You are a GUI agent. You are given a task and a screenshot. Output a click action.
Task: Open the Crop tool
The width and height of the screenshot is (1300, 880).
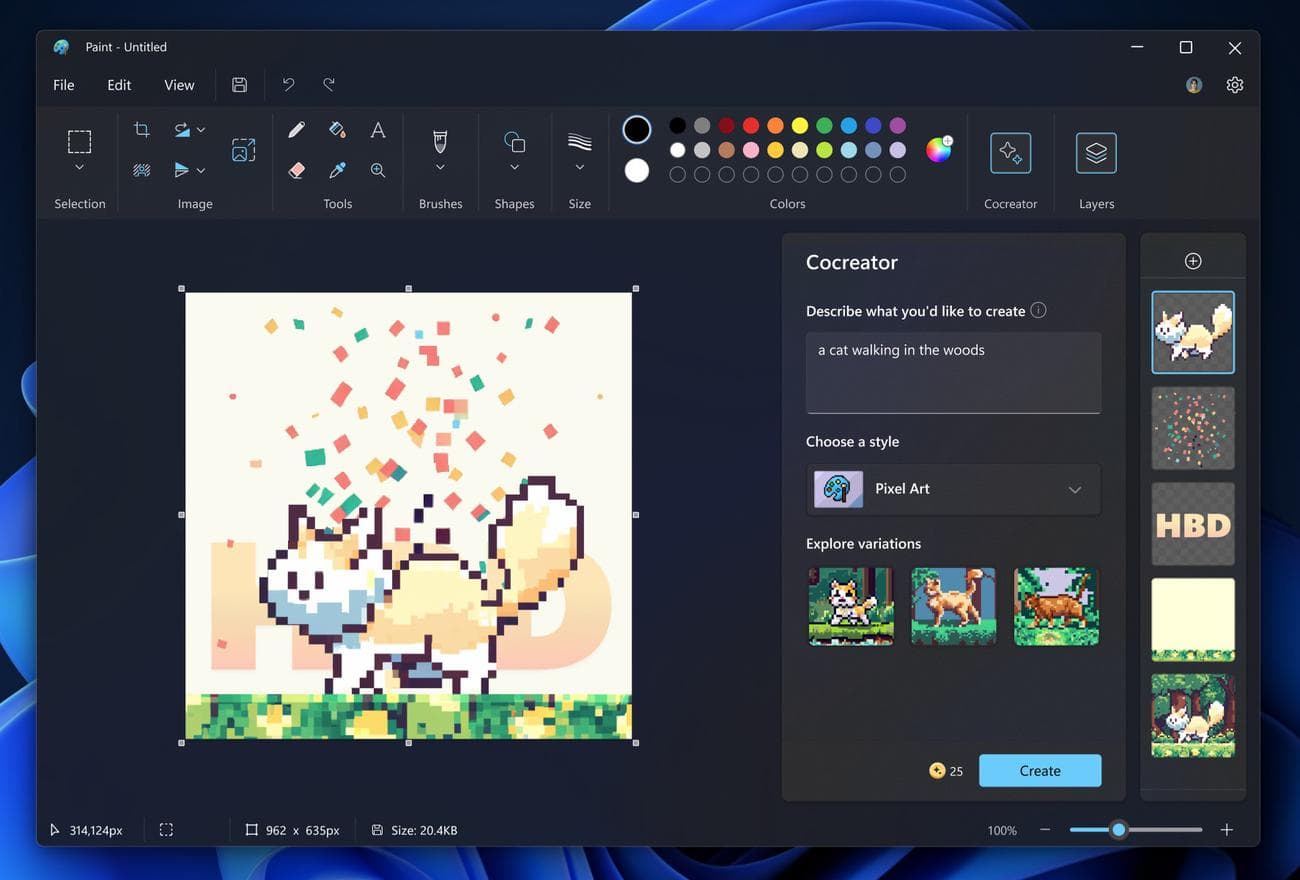coord(141,129)
